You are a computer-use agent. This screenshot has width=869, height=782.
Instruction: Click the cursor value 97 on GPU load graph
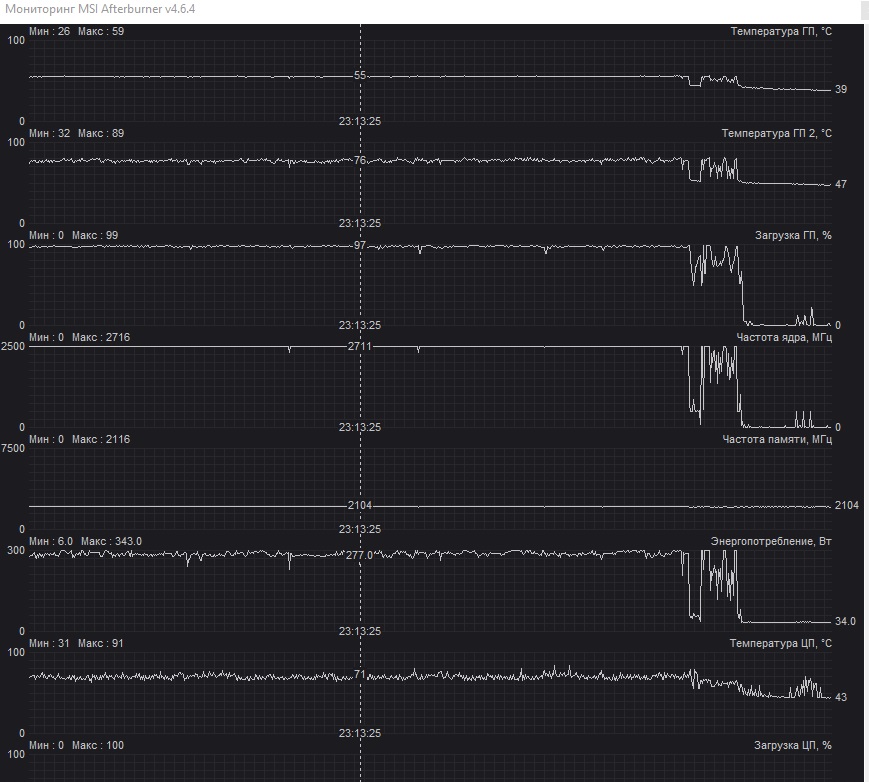pyautogui.click(x=360, y=245)
